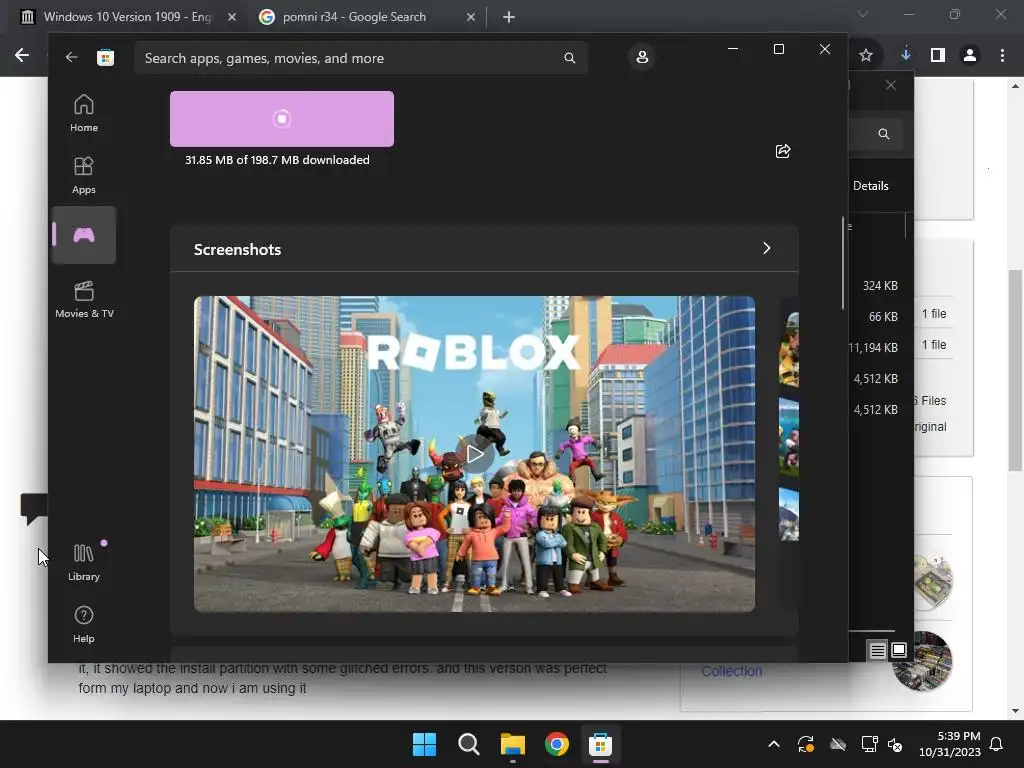
Task: Open Chrome three-dot menu
Action: pos(1002,56)
